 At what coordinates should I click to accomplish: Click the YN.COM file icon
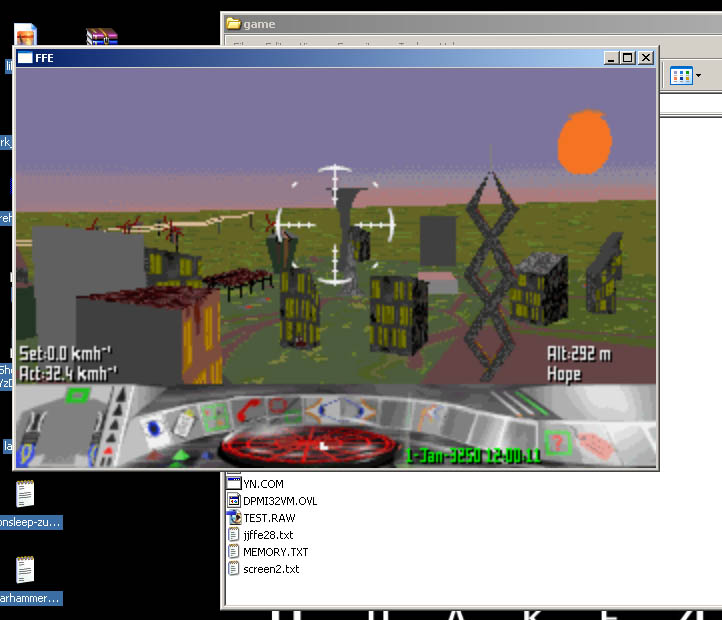pyautogui.click(x=234, y=483)
